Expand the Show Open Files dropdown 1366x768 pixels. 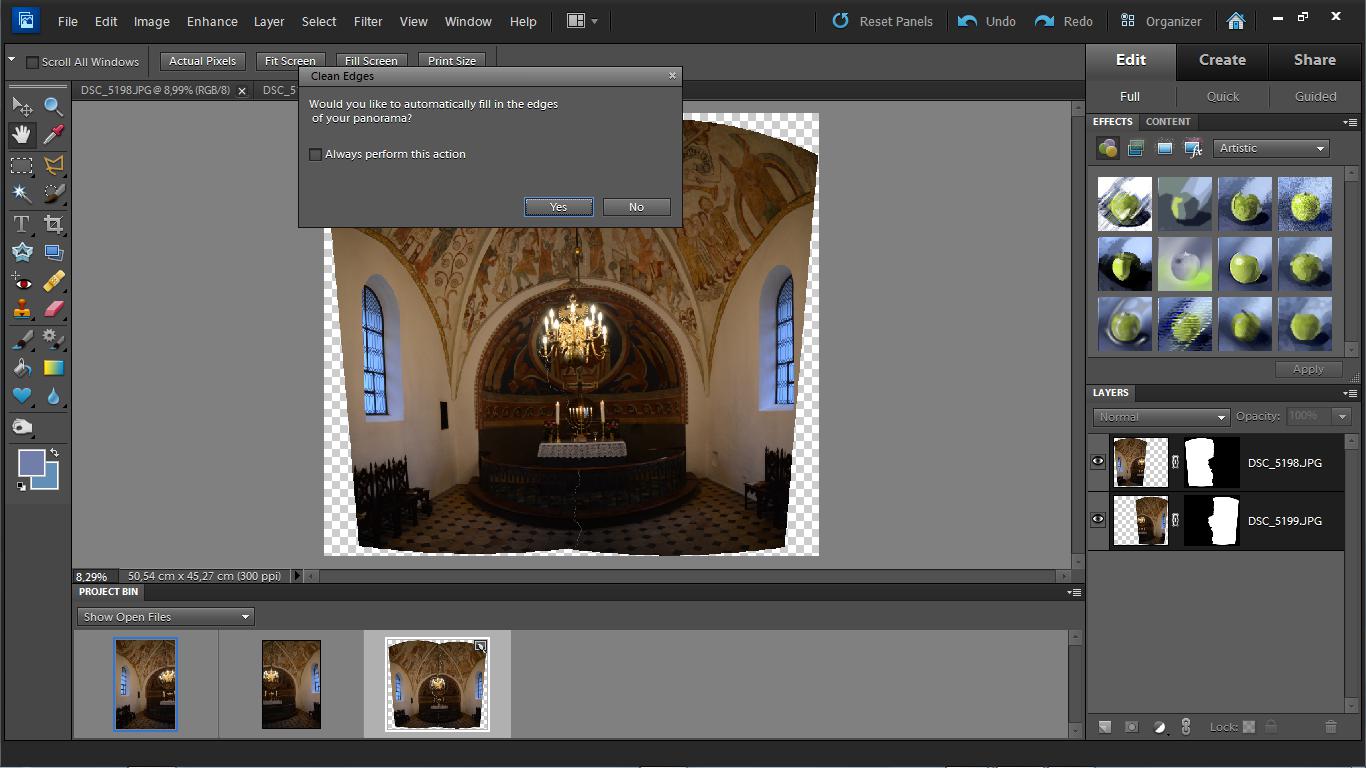pos(165,617)
